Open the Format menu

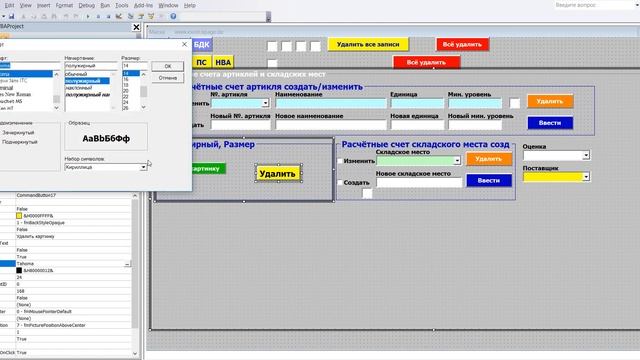[64, 5]
